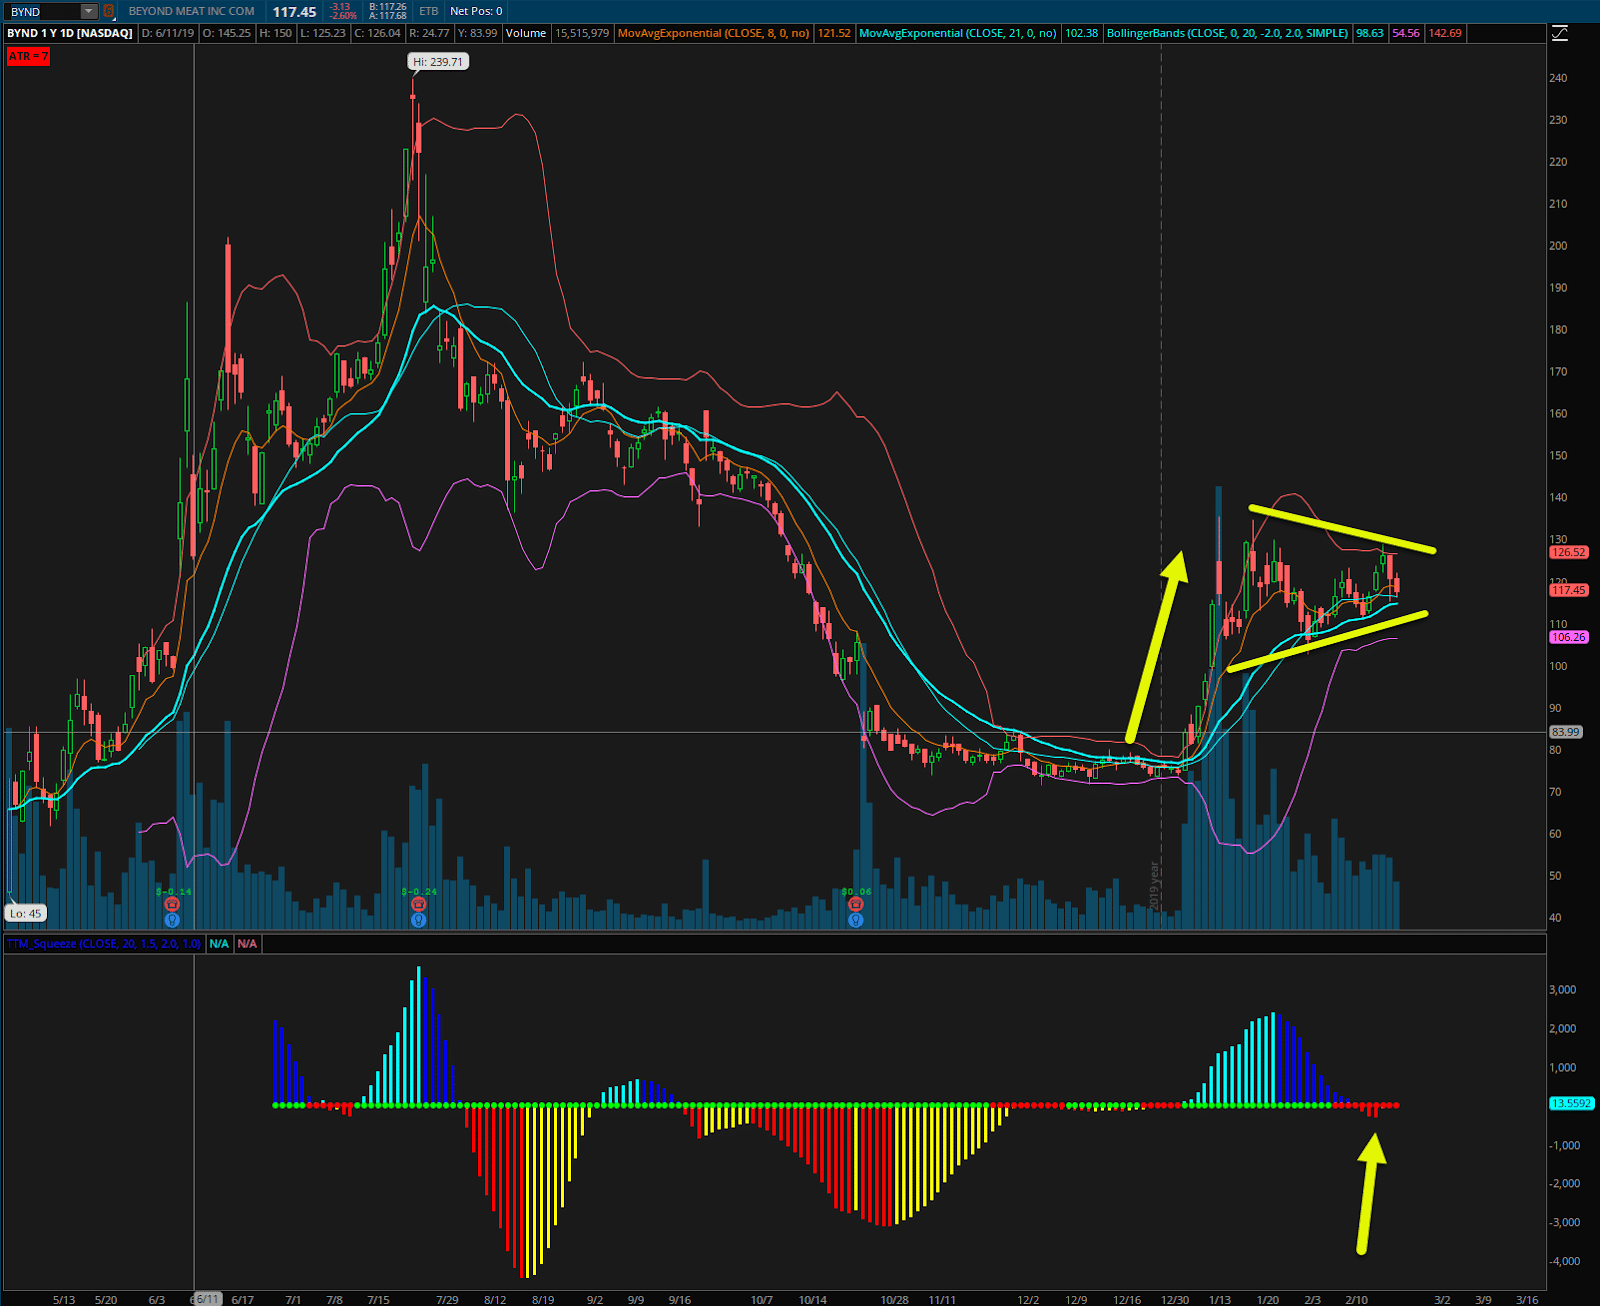Click the magenta 106.26 price axis marker

tap(1568, 637)
